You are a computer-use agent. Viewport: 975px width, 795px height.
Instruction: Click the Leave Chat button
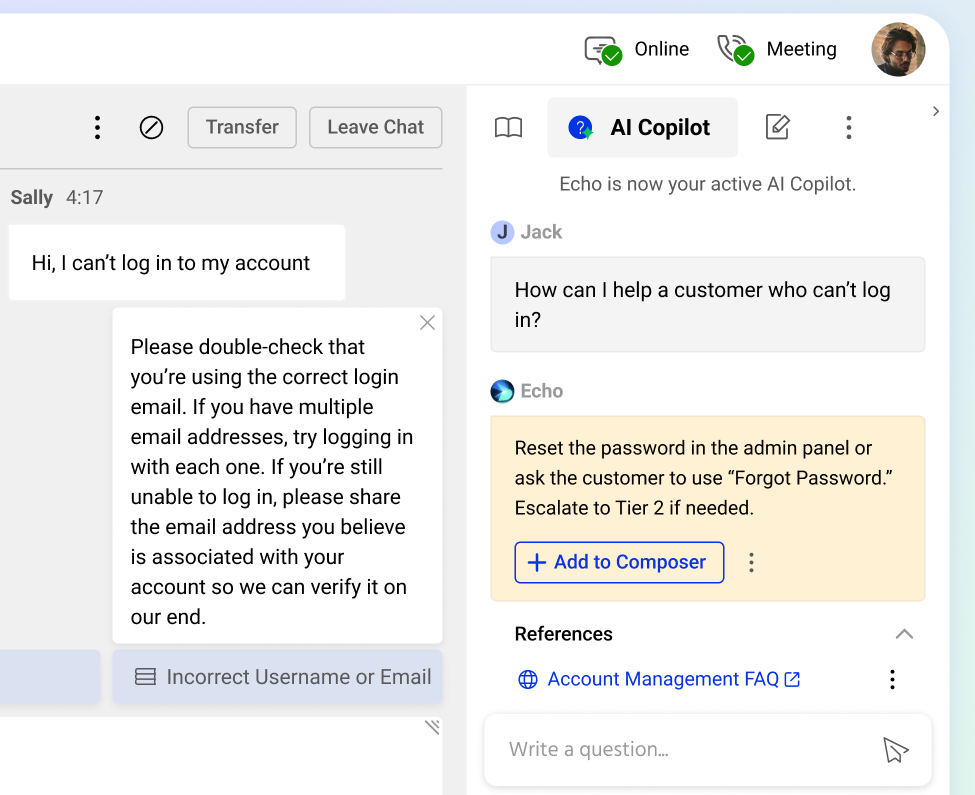pyautogui.click(x=376, y=127)
